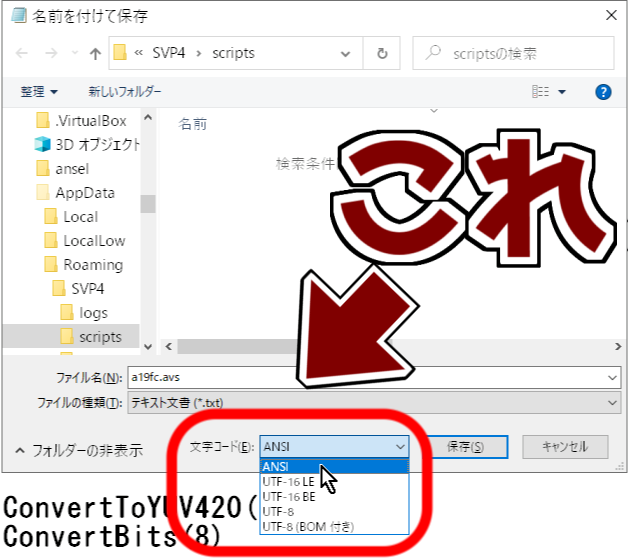
Task: Choose UTF-8 encoding
Action: tap(334, 512)
